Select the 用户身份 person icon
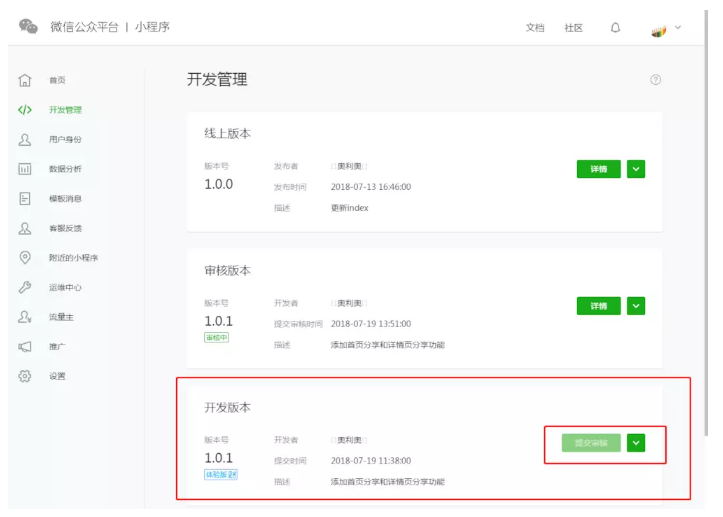 [x=25, y=140]
